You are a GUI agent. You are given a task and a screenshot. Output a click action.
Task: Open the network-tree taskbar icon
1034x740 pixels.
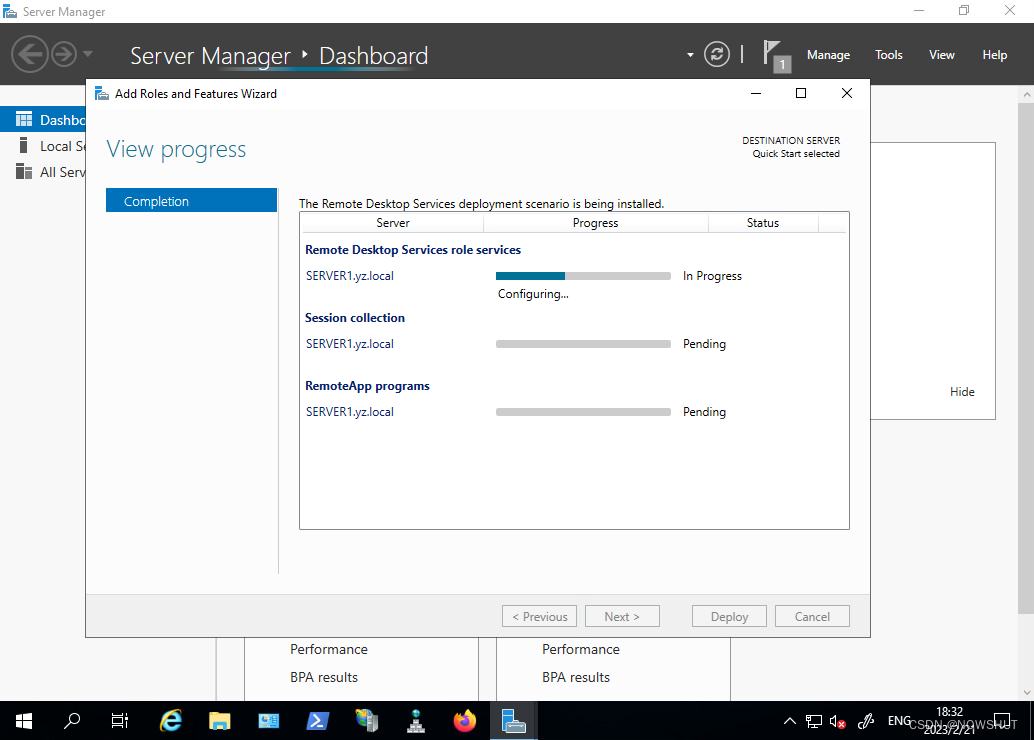416,721
